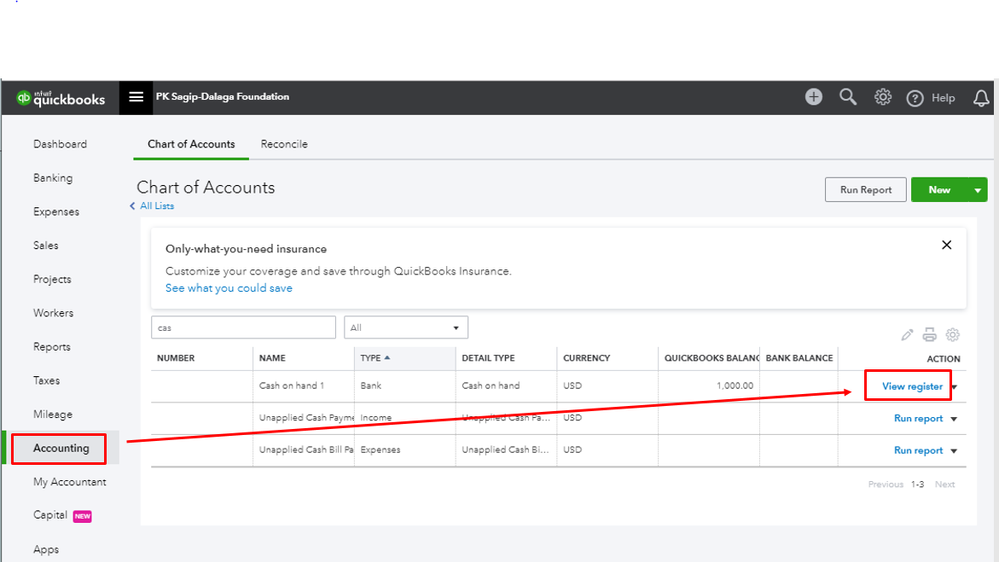Expand View register action dropdown arrow

(x=954, y=387)
